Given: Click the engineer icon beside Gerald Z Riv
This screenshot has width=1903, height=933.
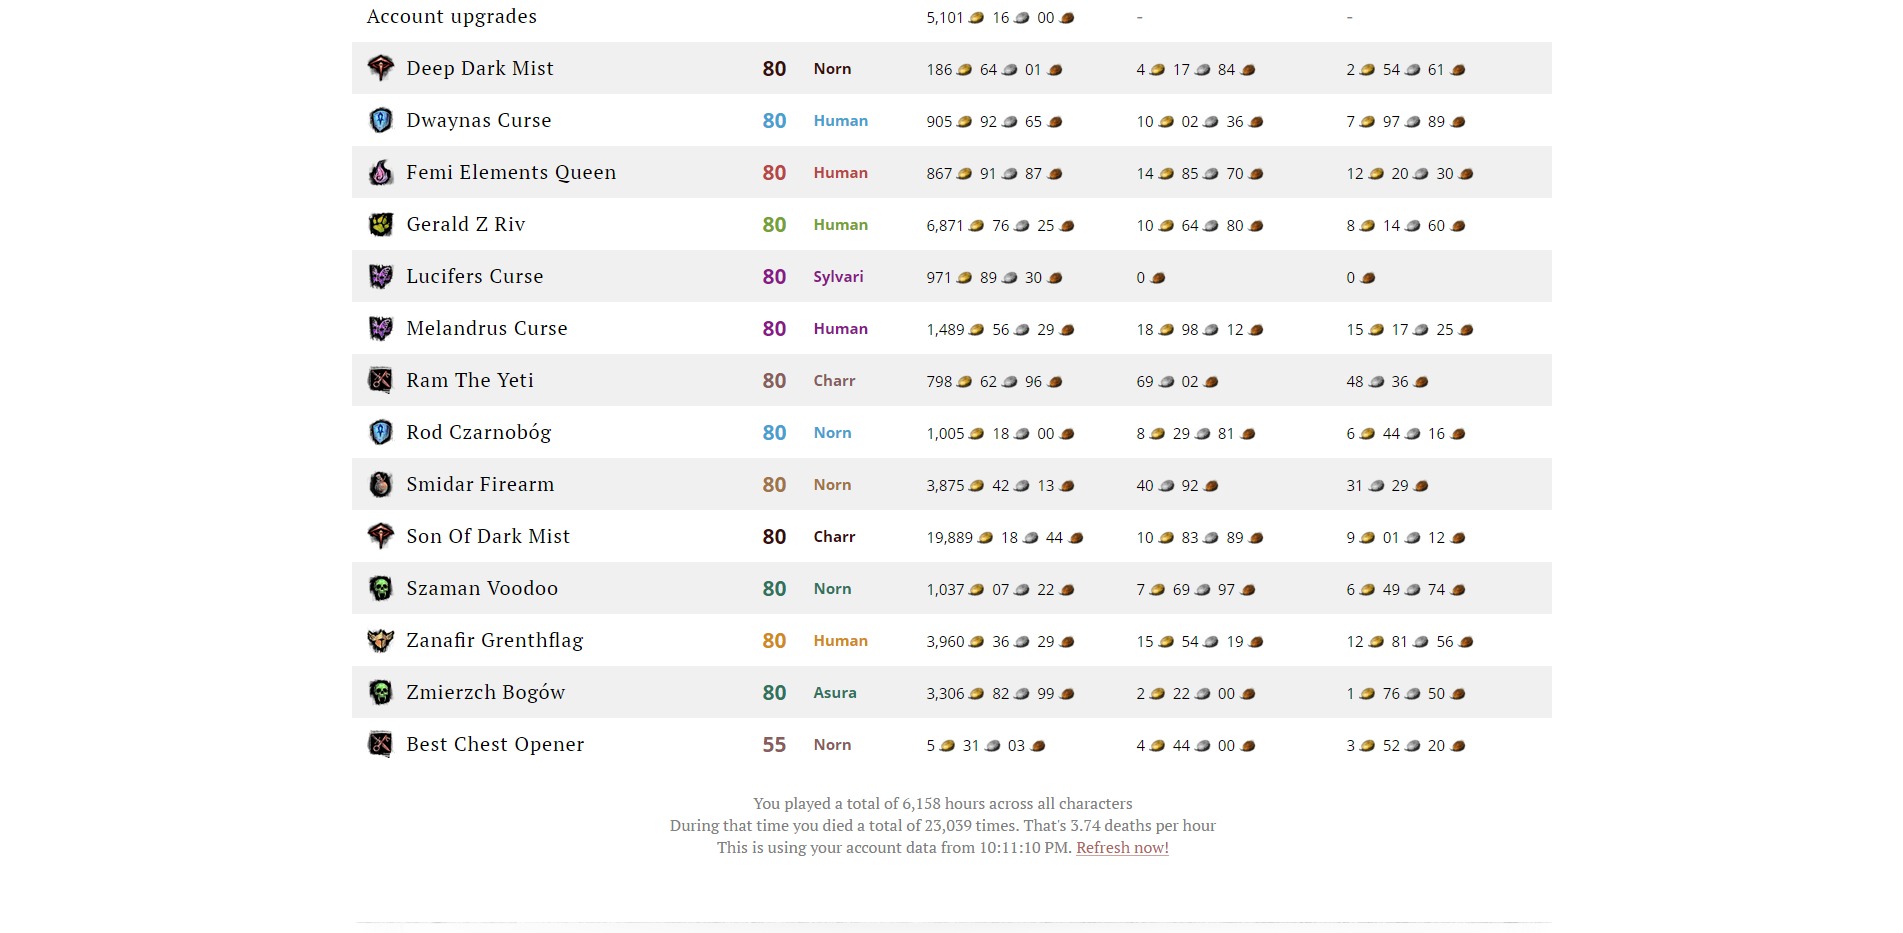Looking at the screenshot, I should coord(381,224).
